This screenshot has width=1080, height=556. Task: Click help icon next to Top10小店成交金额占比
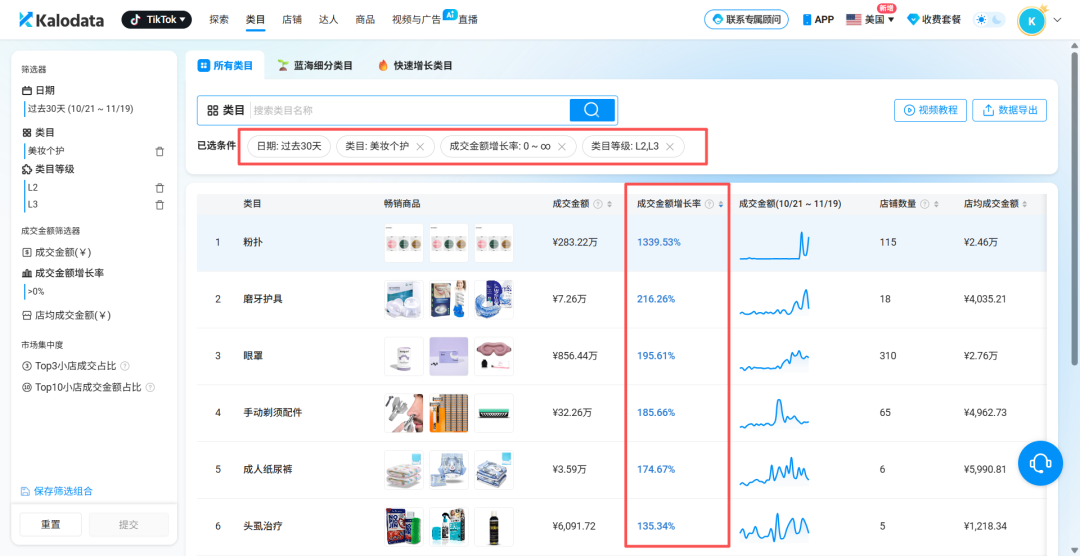pos(150,388)
